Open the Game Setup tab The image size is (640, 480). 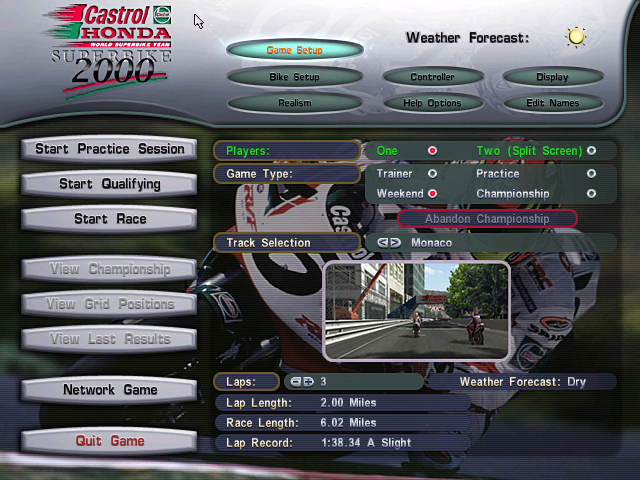295,50
